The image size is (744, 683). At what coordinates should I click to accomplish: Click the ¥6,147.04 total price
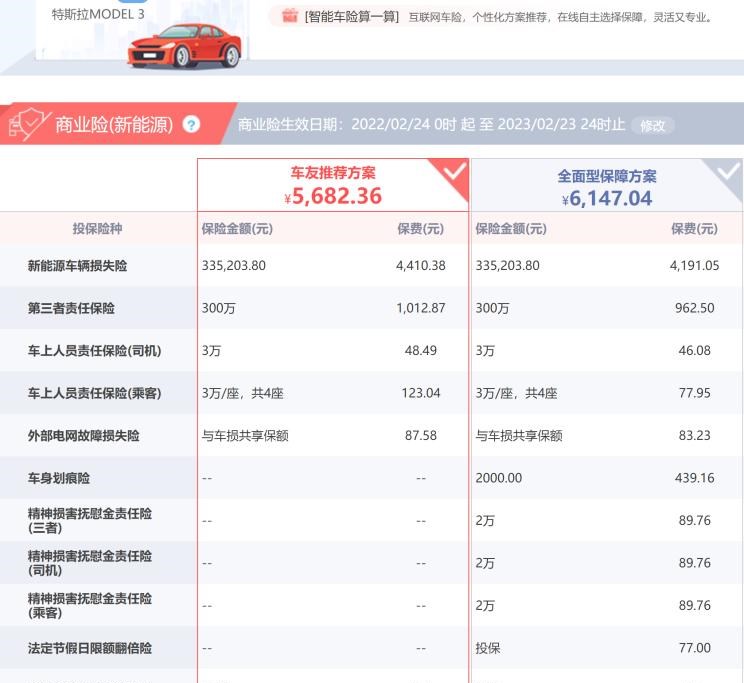(x=607, y=198)
